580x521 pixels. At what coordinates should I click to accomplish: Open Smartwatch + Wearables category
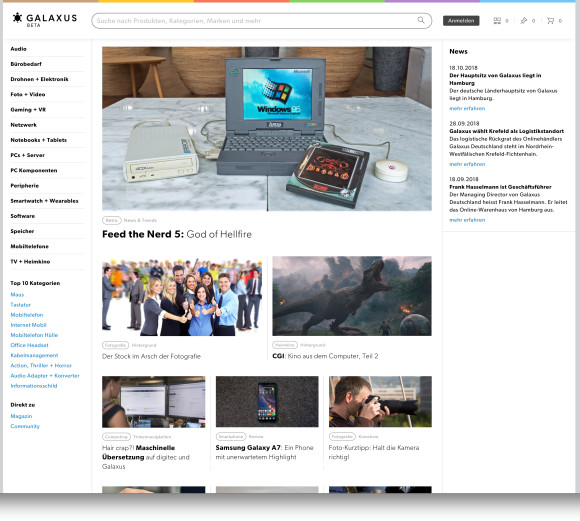pyautogui.click(x=44, y=201)
